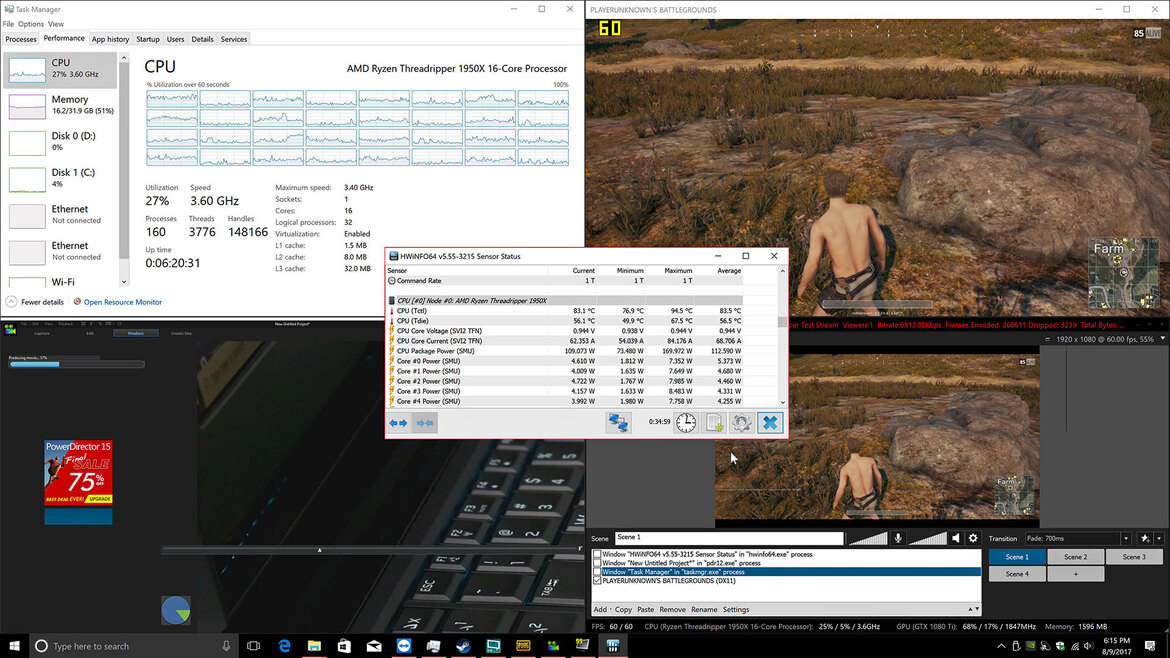This screenshot has height=658, width=1170.
Task: Open Users tab in Task Manager
Action: point(175,39)
